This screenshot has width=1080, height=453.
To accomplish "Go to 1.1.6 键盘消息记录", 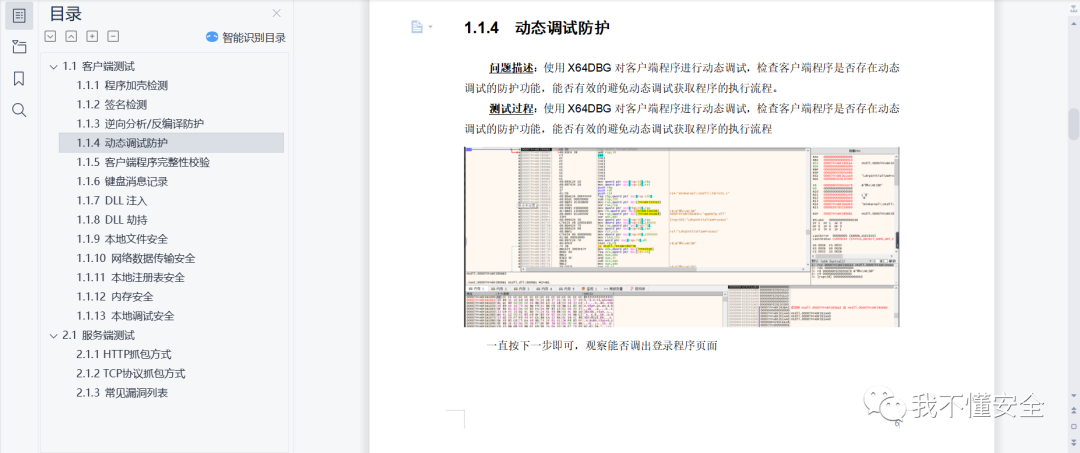I will (x=122, y=182).
